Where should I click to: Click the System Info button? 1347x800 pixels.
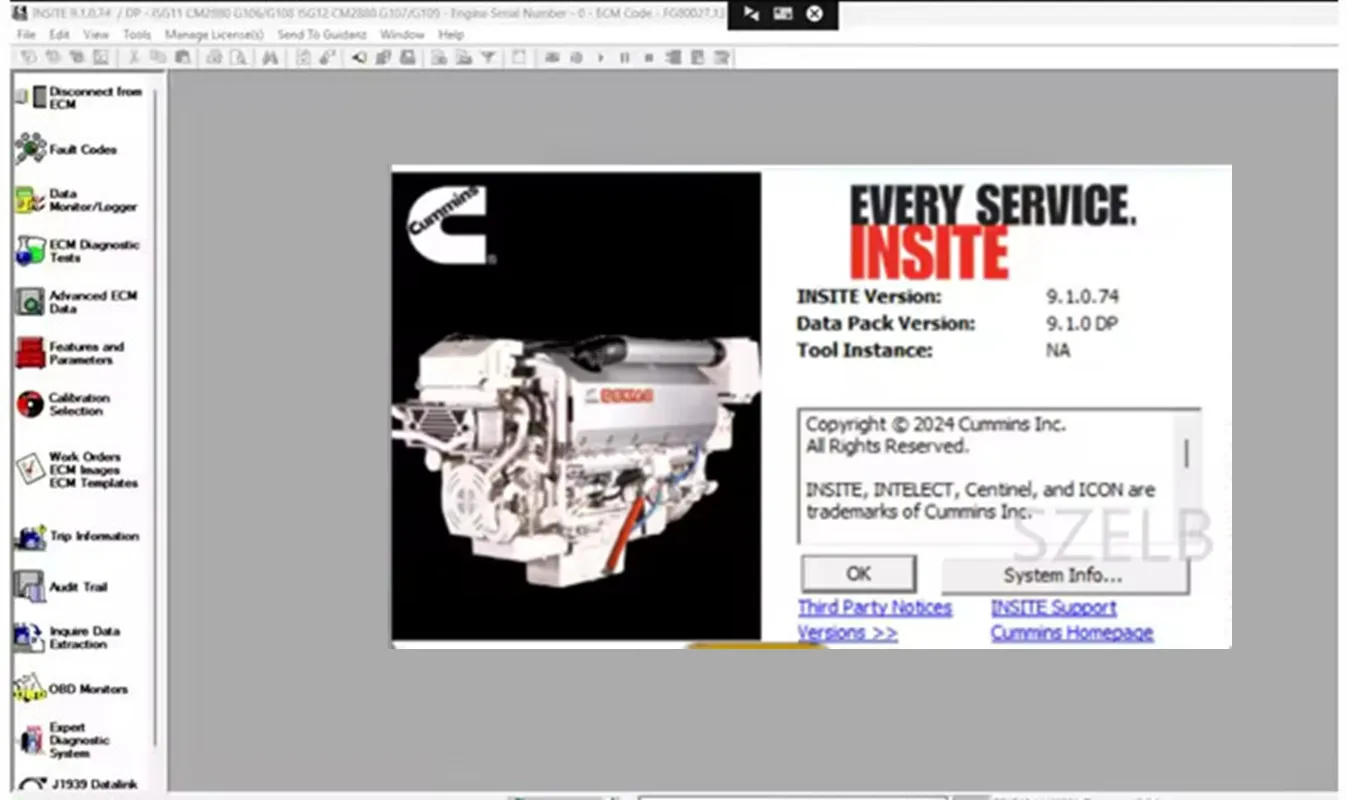tap(1061, 575)
